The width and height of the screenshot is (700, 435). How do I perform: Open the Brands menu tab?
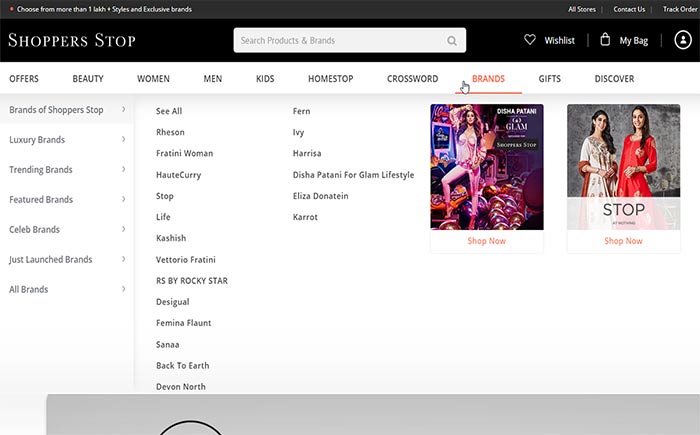click(x=488, y=79)
